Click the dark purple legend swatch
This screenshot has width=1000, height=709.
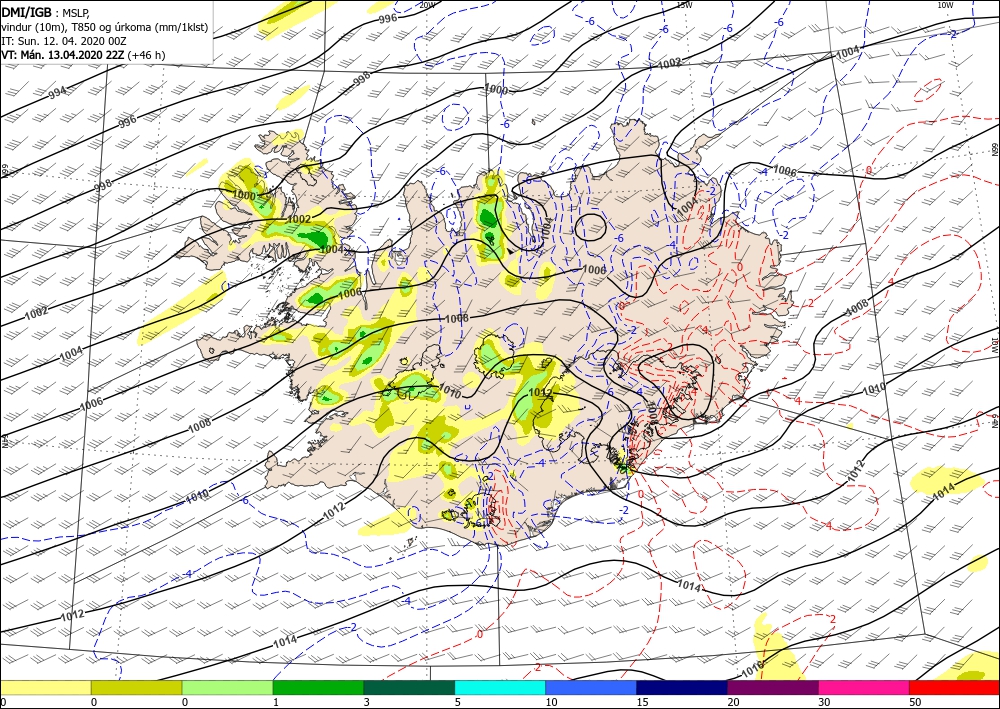pyautogui.click(x=773, y=687)
